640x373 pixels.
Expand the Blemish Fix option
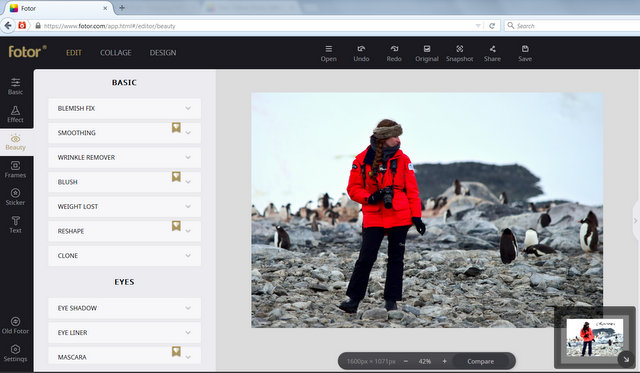click(124, 108)
